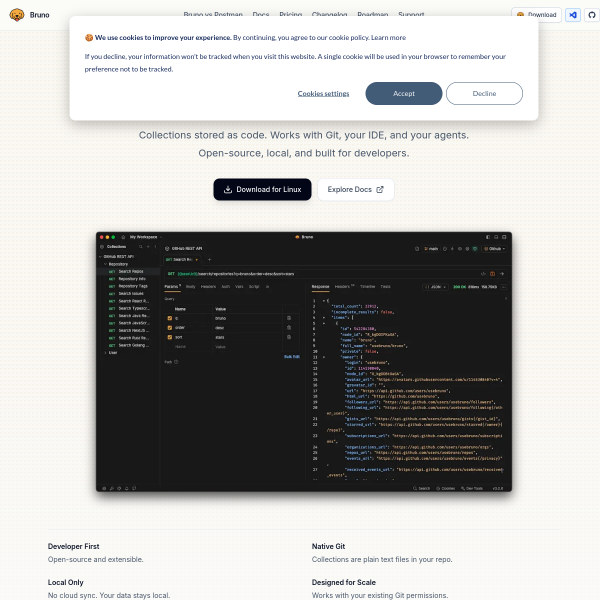Click the new request tab plus icon
This screenshot has height=600, width=600.
point(209,259)
